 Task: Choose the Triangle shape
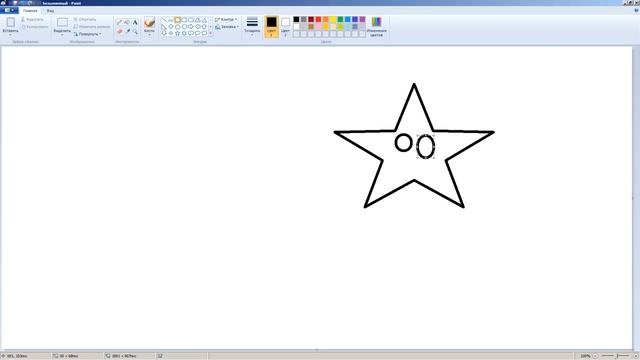click(204, 20)
